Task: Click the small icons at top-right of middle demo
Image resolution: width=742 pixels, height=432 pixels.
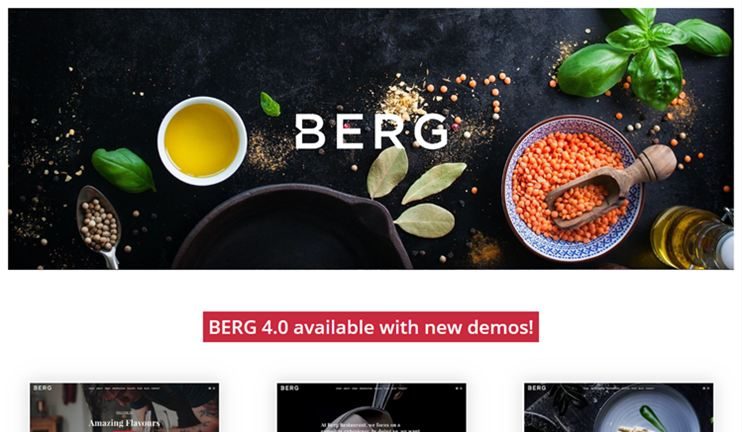Action: click(x=459, y=388)
